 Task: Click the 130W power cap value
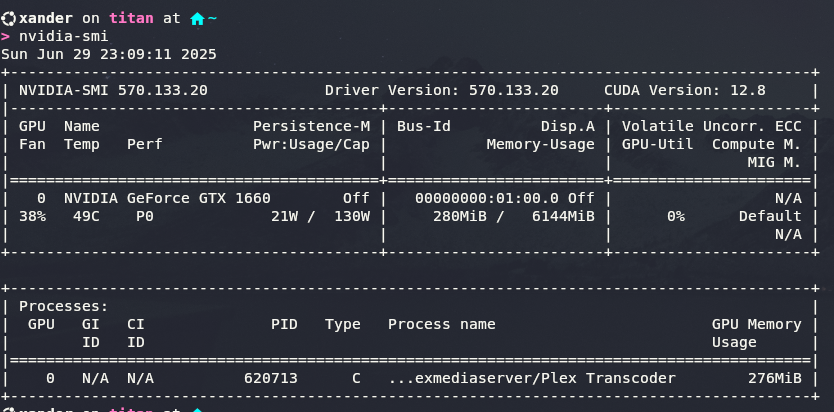(x=352, y=217)
